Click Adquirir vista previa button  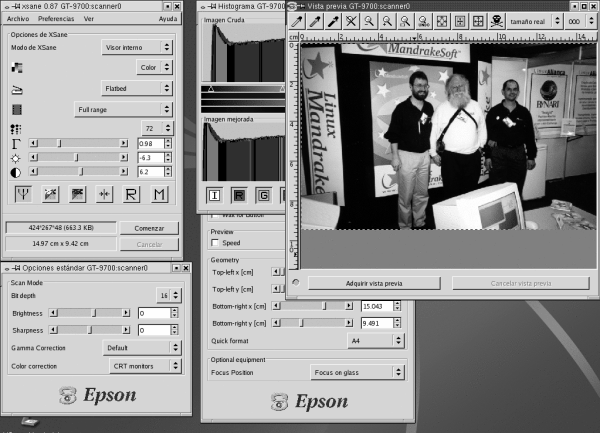[x=374, y=283]
